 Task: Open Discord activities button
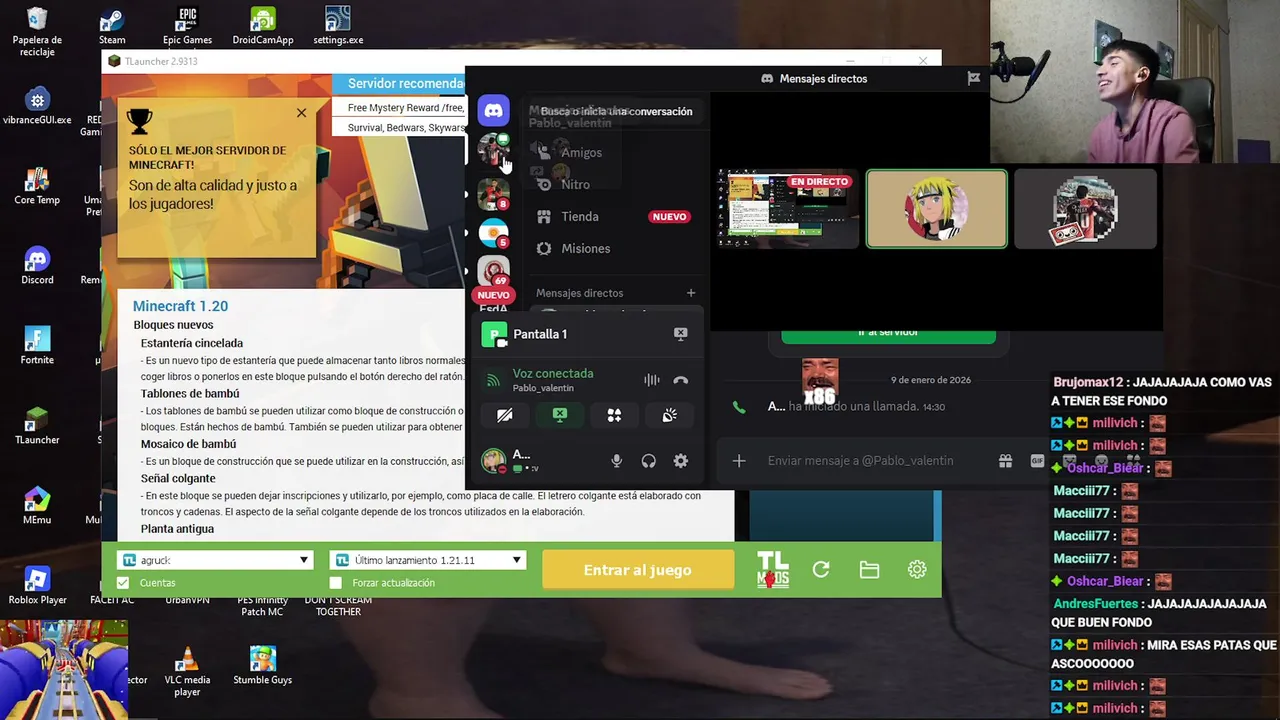click(615, 415)
